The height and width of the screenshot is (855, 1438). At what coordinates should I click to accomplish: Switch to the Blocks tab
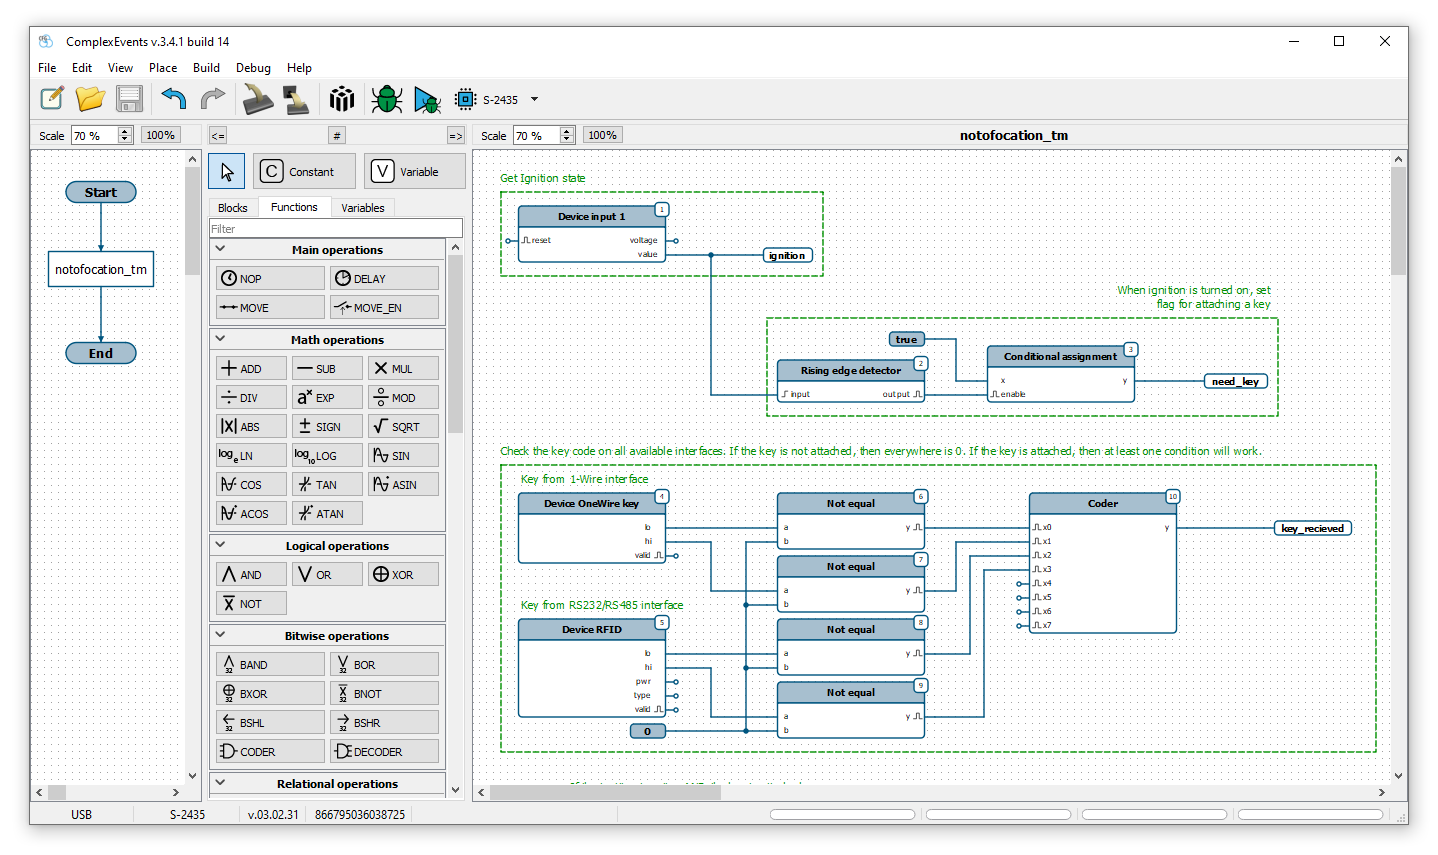pyautogui.click(x=232, y=208)
